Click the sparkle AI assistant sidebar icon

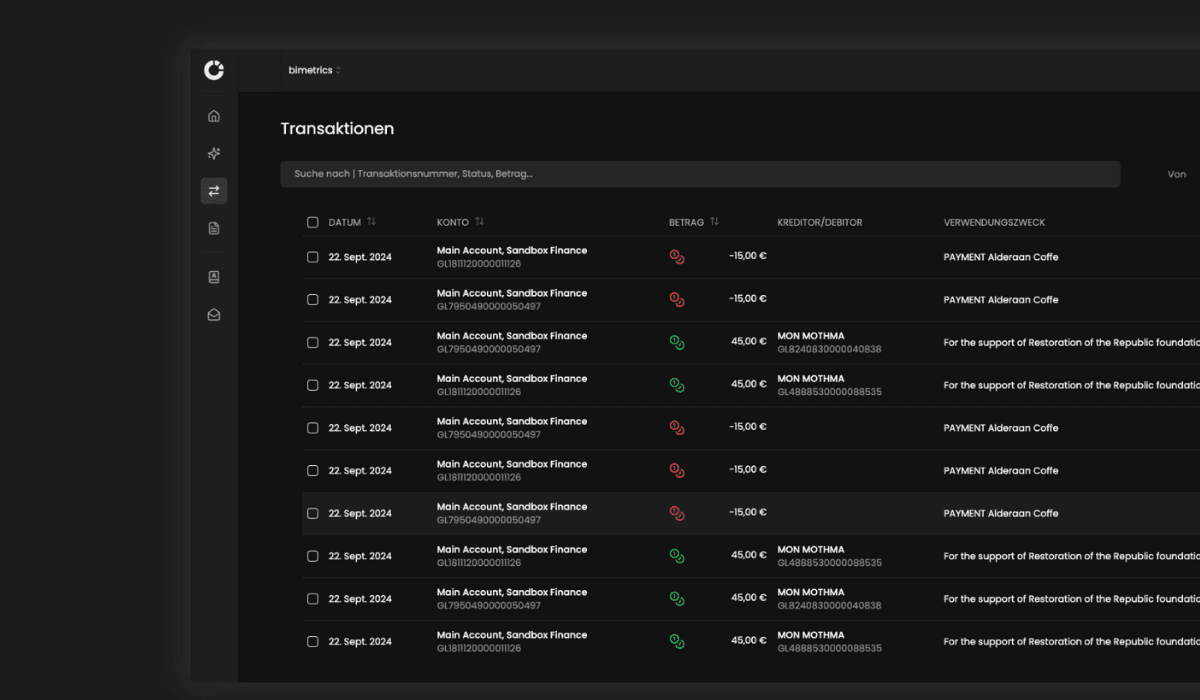[213, 154]
